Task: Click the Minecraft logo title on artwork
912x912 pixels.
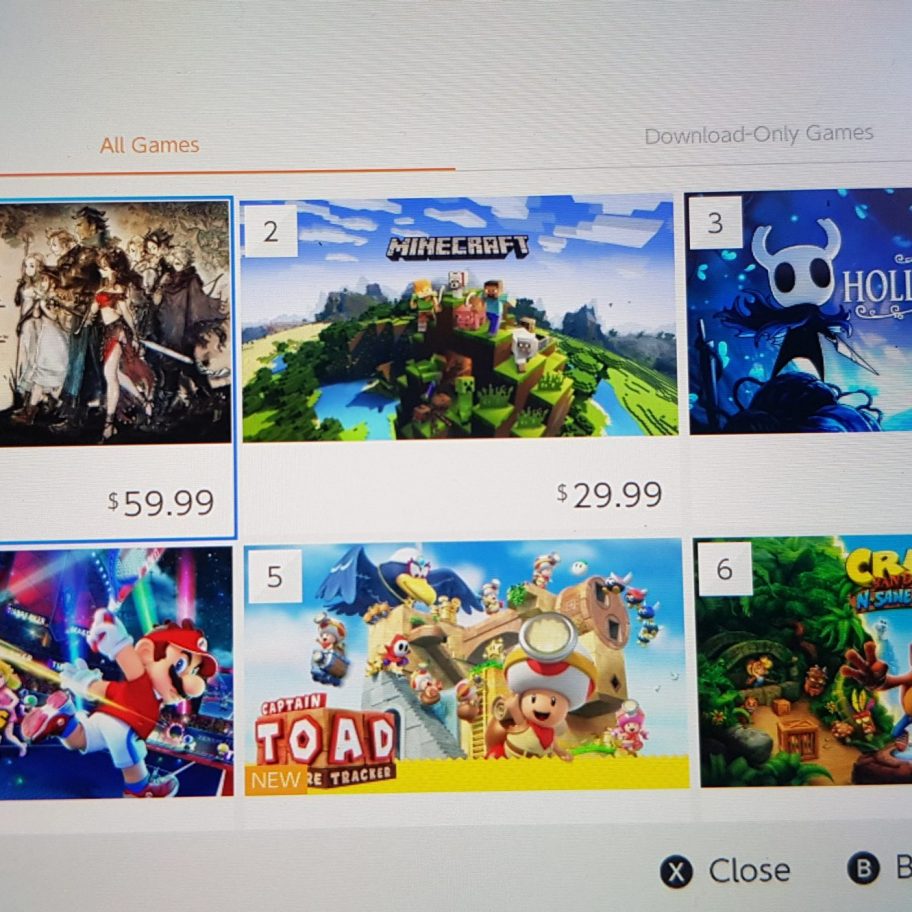Action: [x=458, y=247]
